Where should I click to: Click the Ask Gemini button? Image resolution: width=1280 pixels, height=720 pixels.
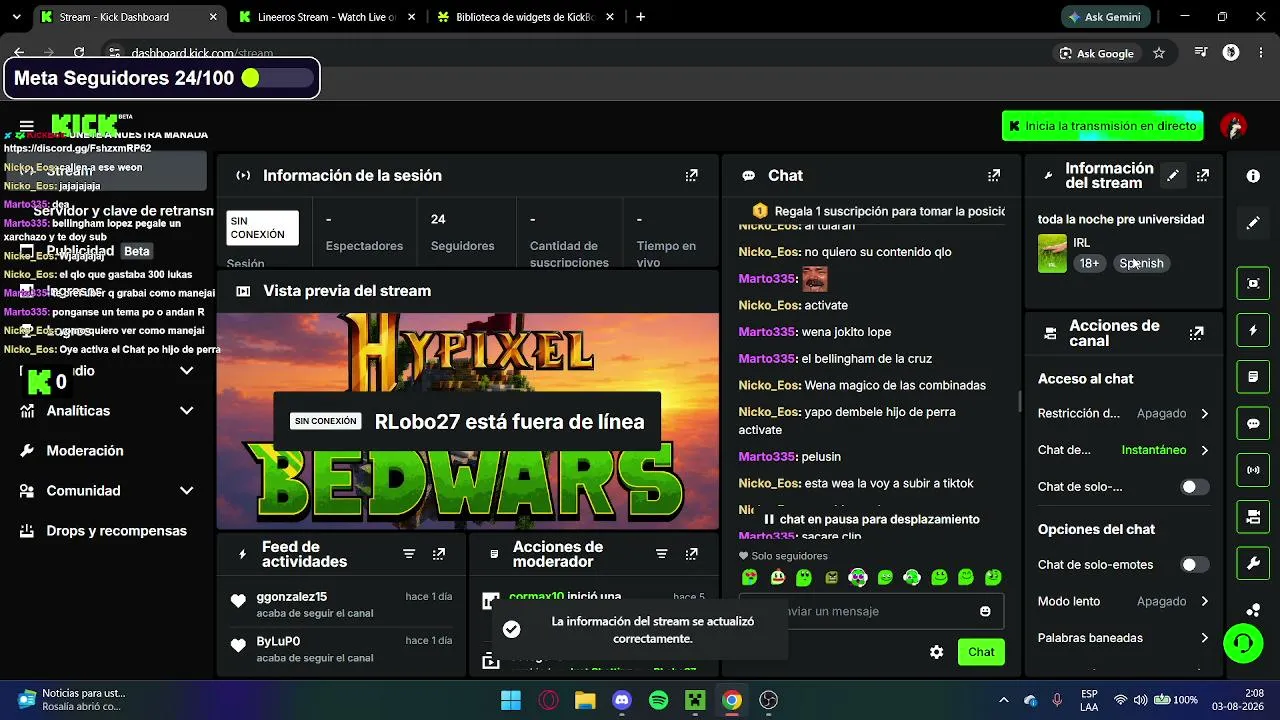[x=1105, y=17]
